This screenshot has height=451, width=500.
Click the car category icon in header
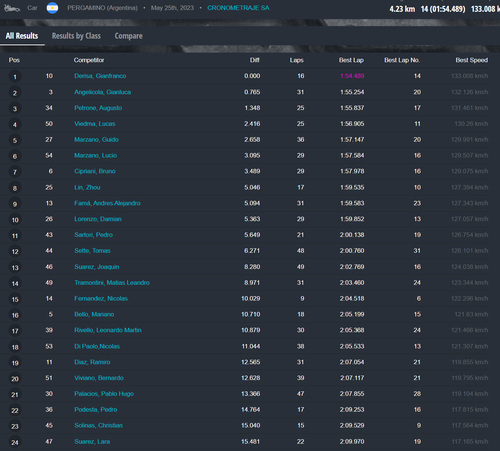[12, 8]
